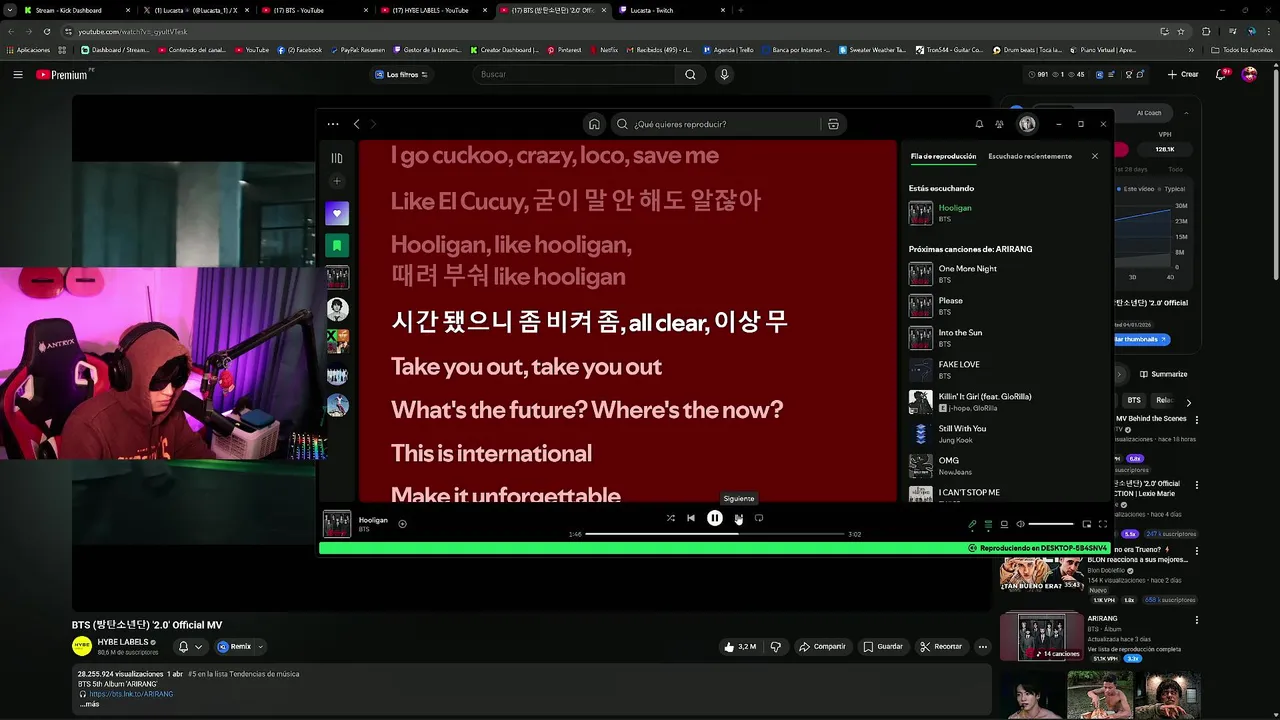Screen dimensions: 1280x720
Task: Open green bookmark episodes item in sidebar
Action: click(337, 245)
